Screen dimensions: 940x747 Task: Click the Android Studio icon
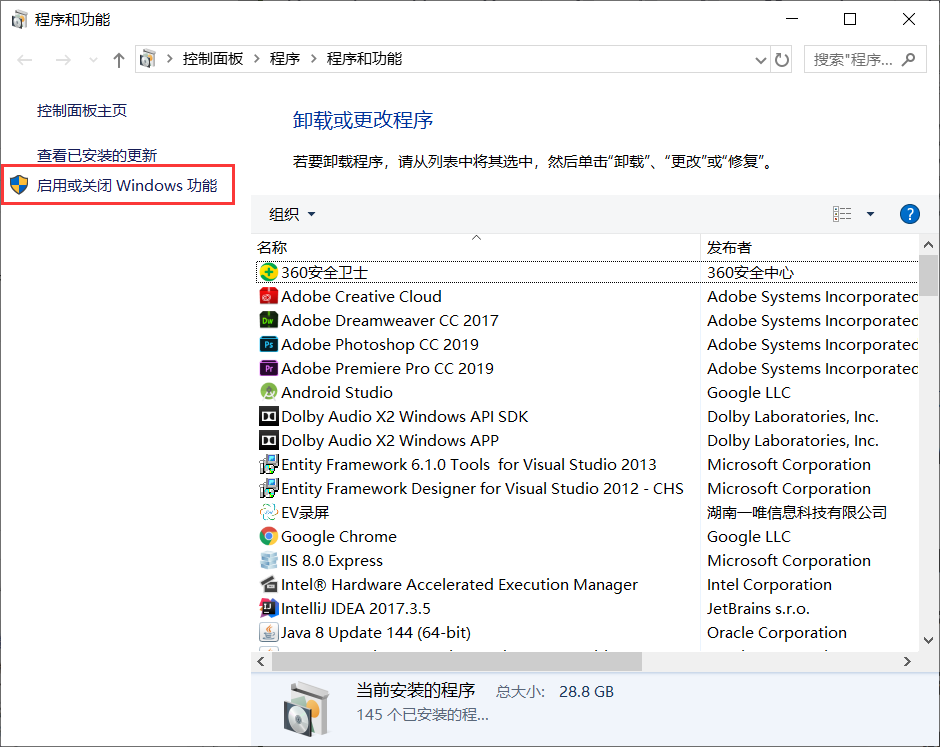(x=268, y=392)
